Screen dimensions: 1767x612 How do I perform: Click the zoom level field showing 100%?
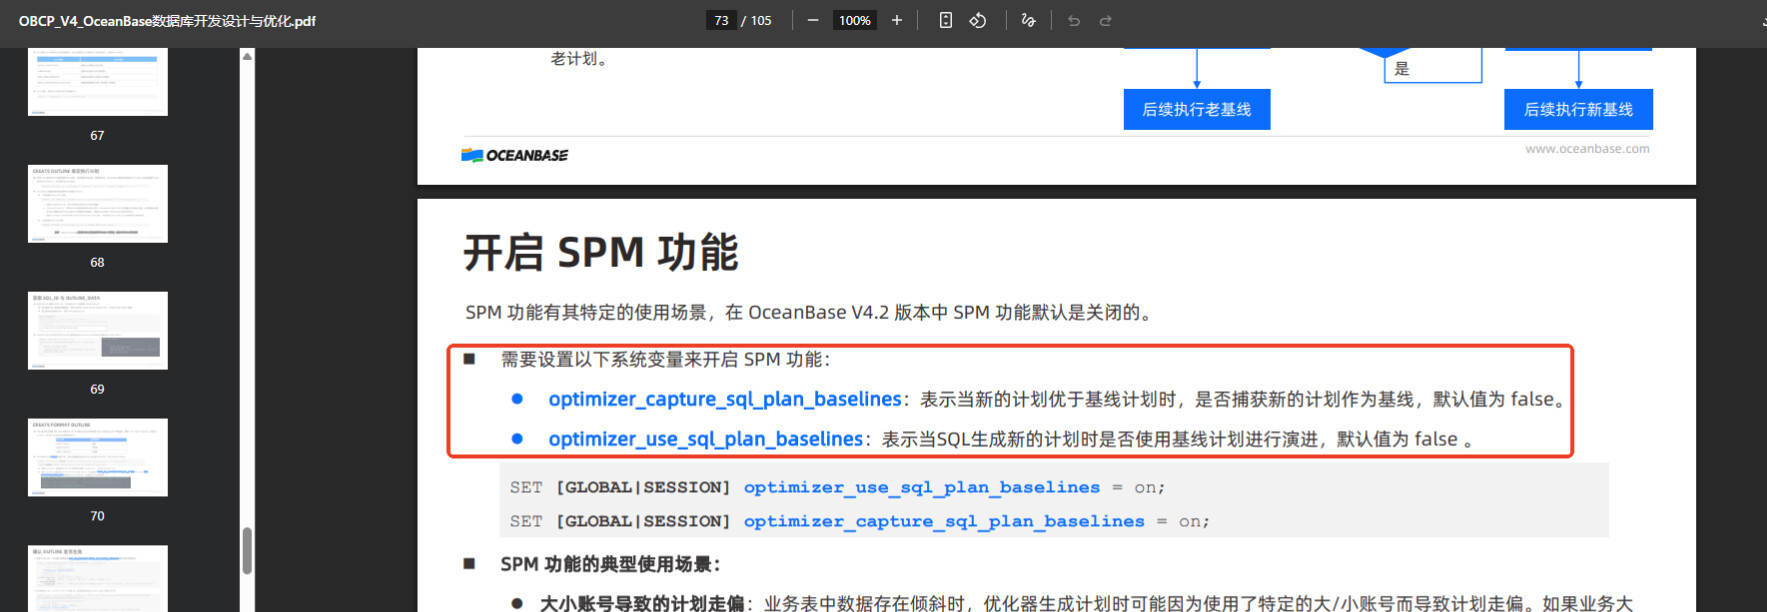[x=854, y=21]
